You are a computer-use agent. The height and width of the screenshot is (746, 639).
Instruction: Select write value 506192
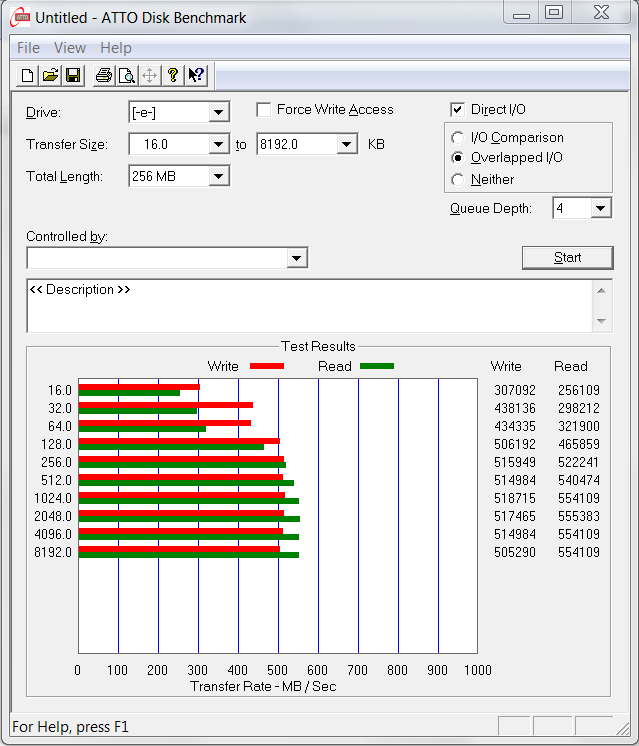(x=515, y=444)
